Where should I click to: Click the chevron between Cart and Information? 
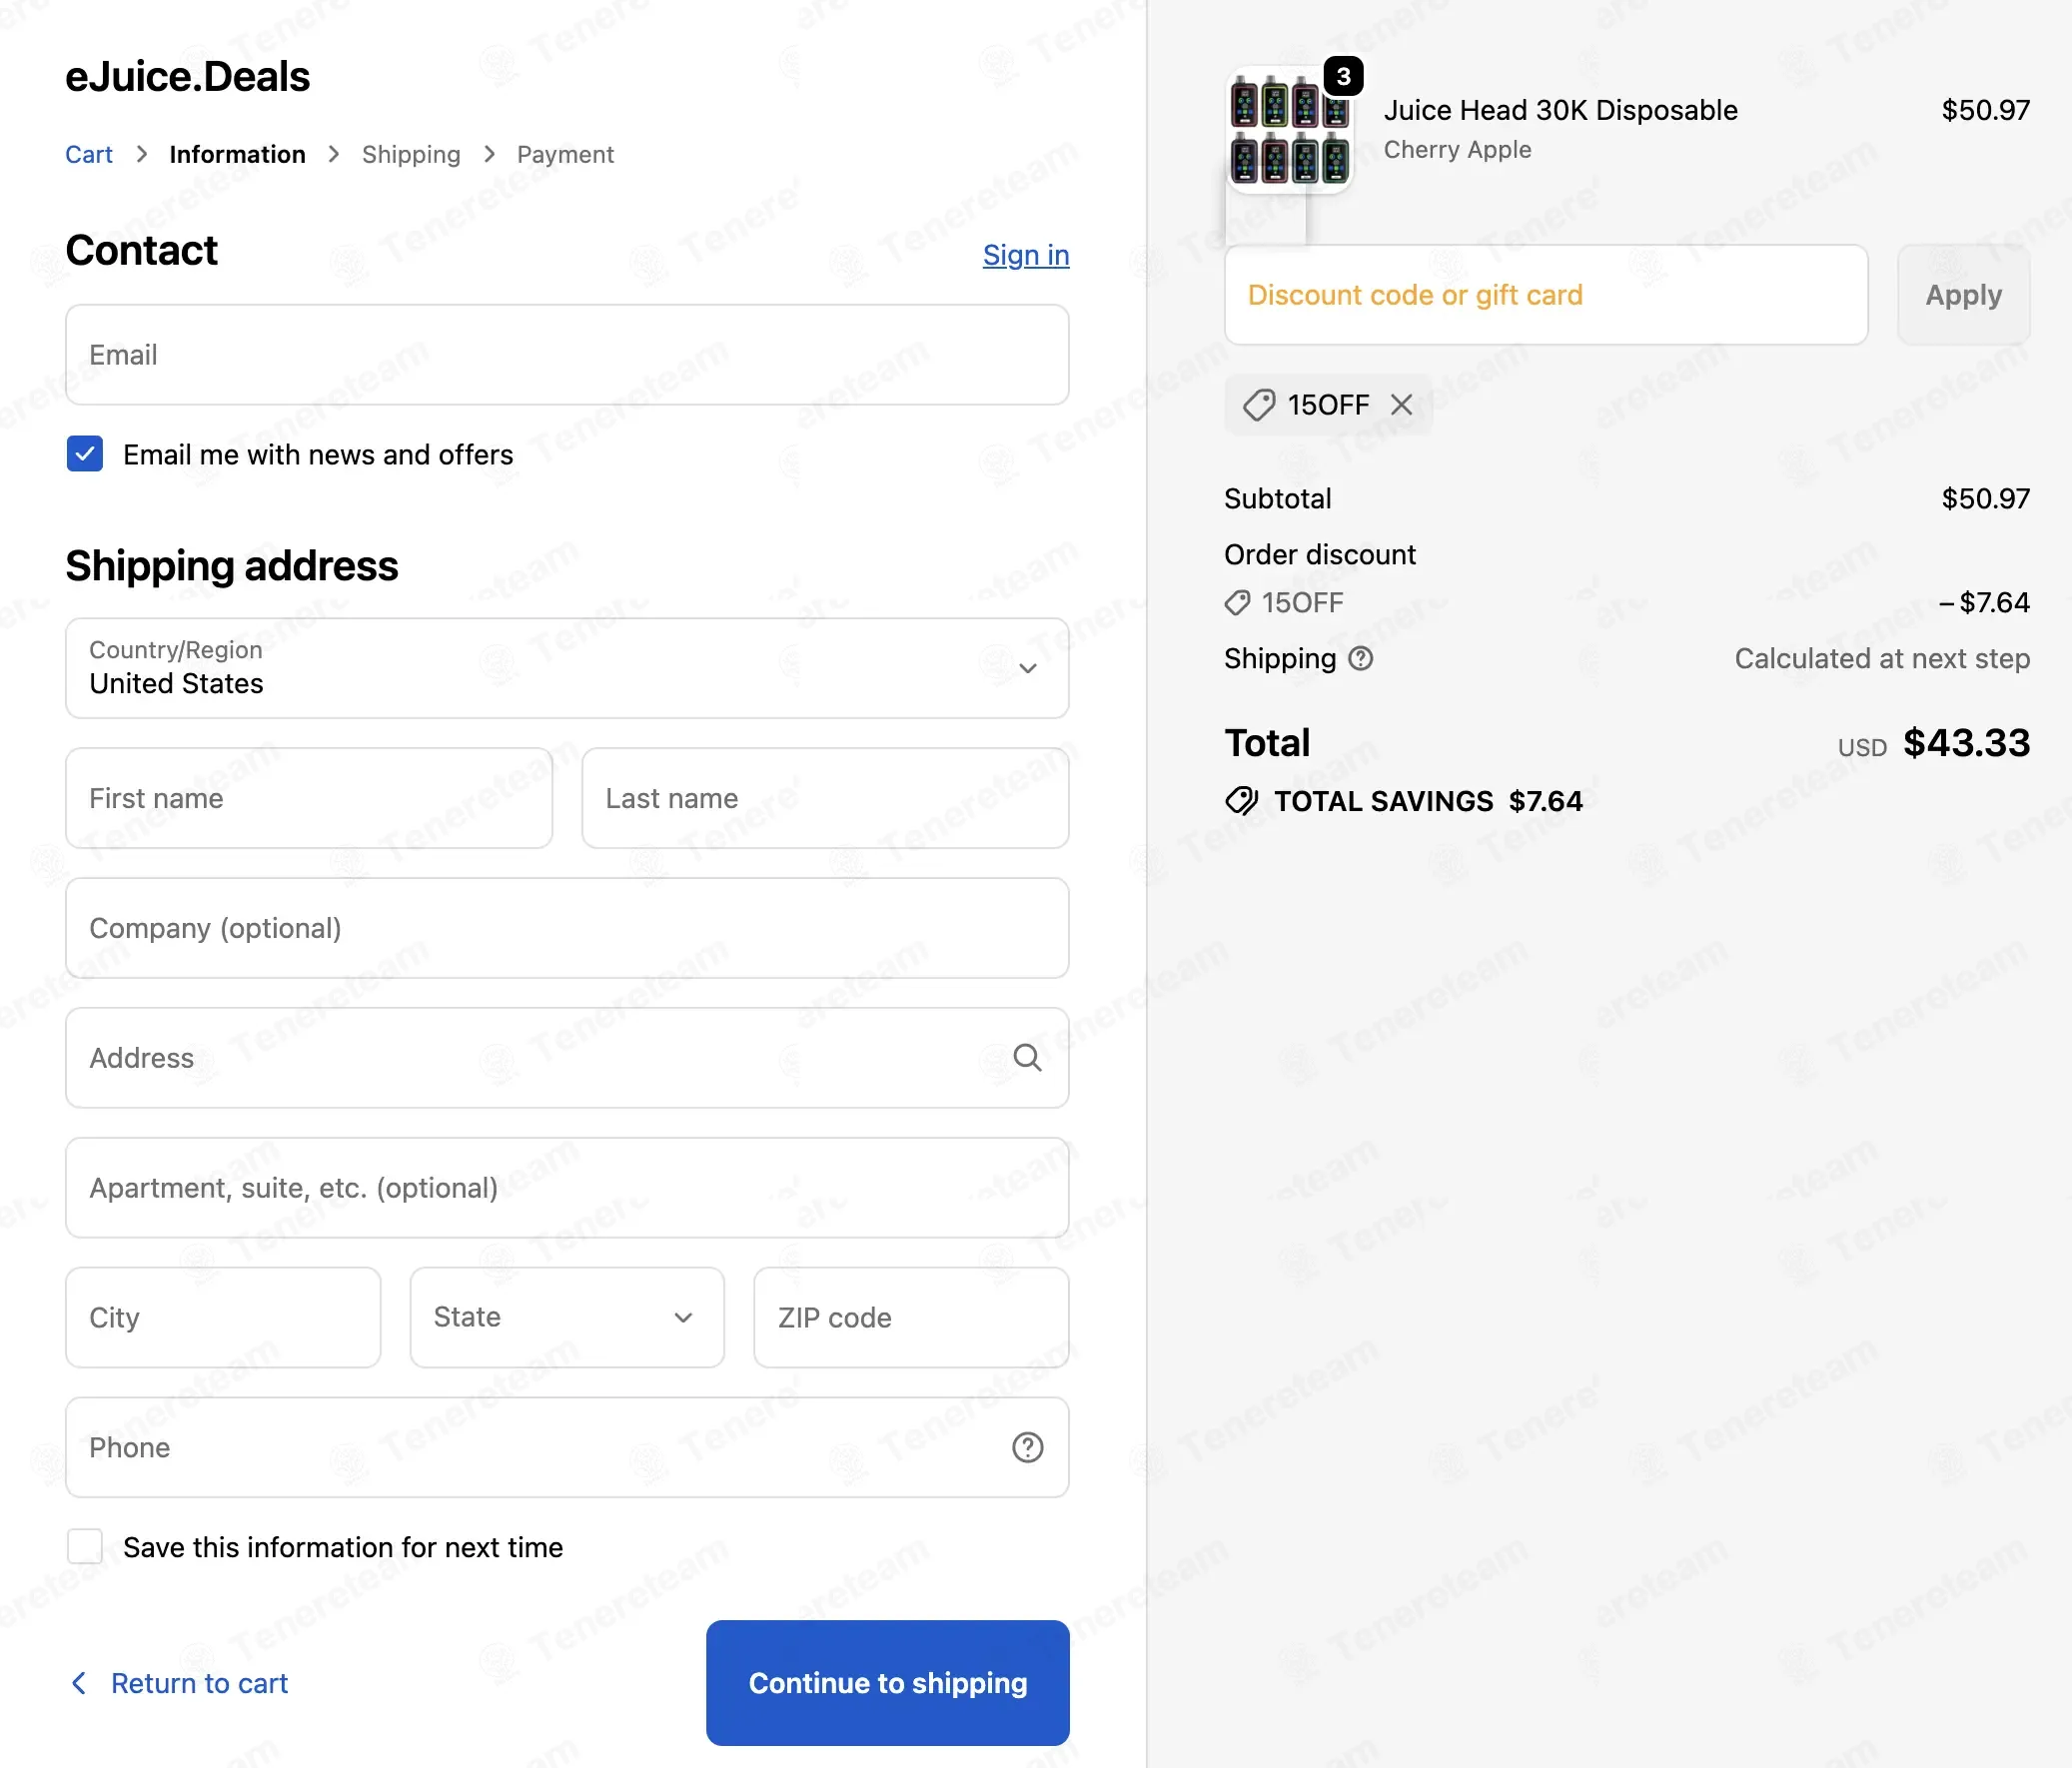(x=141, y=154)
